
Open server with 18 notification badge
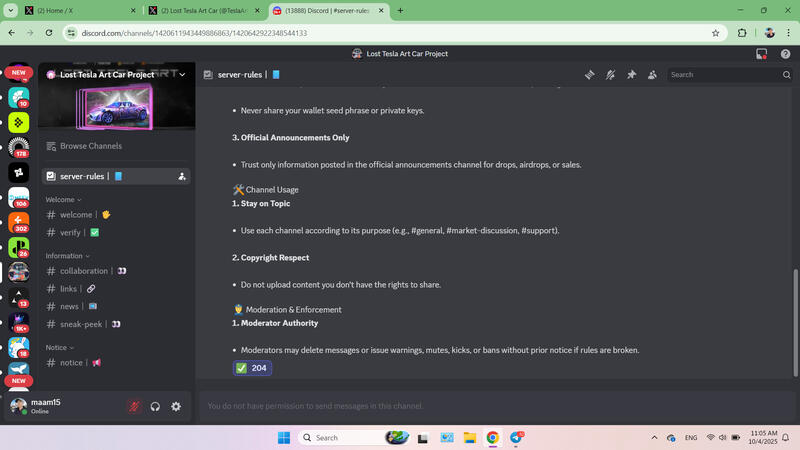(x=18, y=347)
